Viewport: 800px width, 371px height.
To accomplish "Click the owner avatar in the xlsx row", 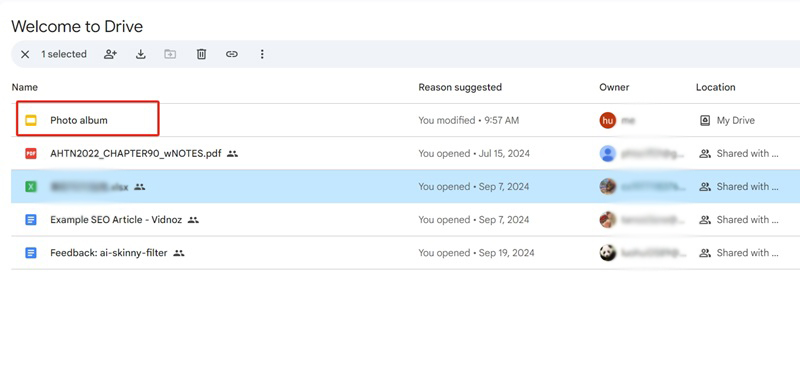I will coord(608,187).
